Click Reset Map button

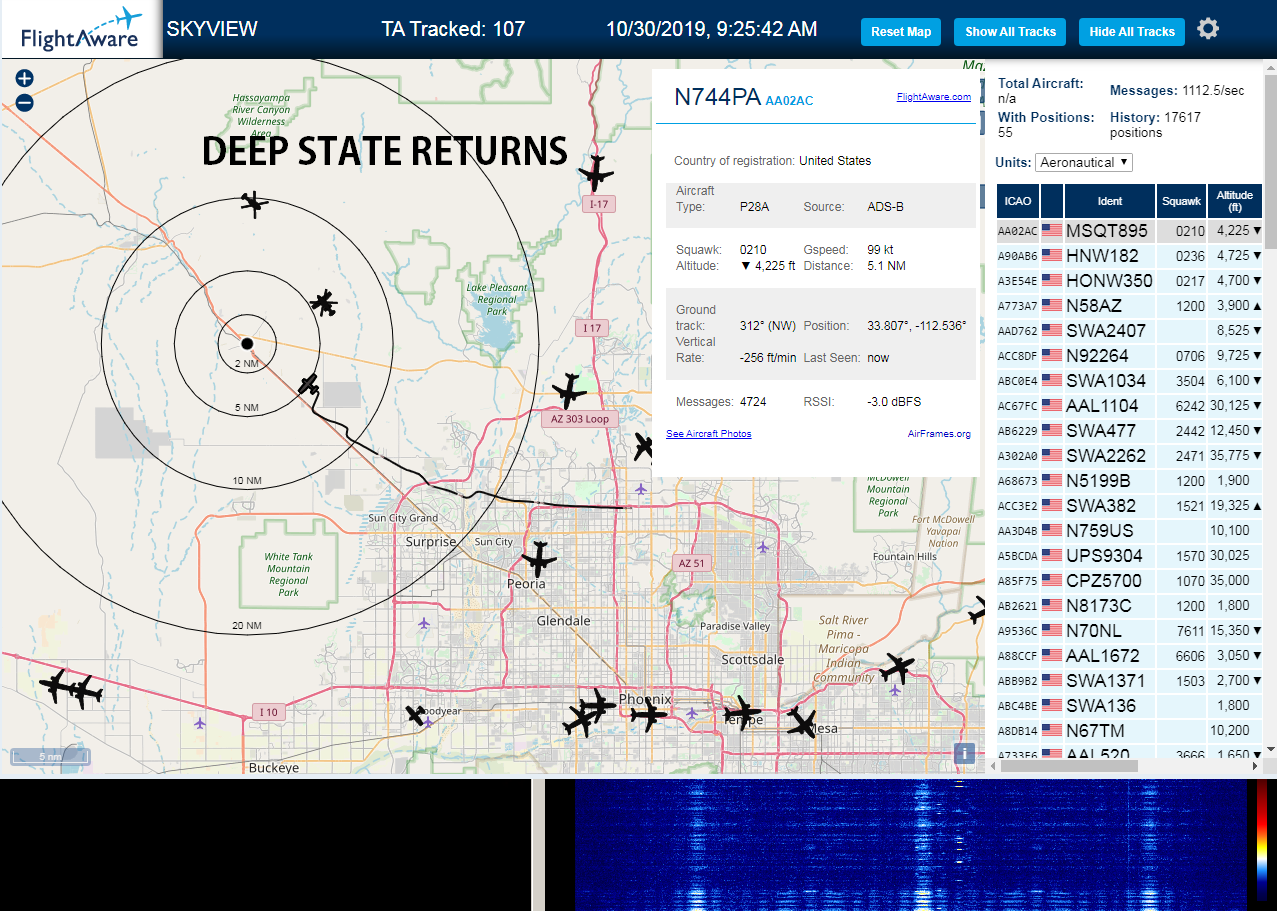pos(901,32)
